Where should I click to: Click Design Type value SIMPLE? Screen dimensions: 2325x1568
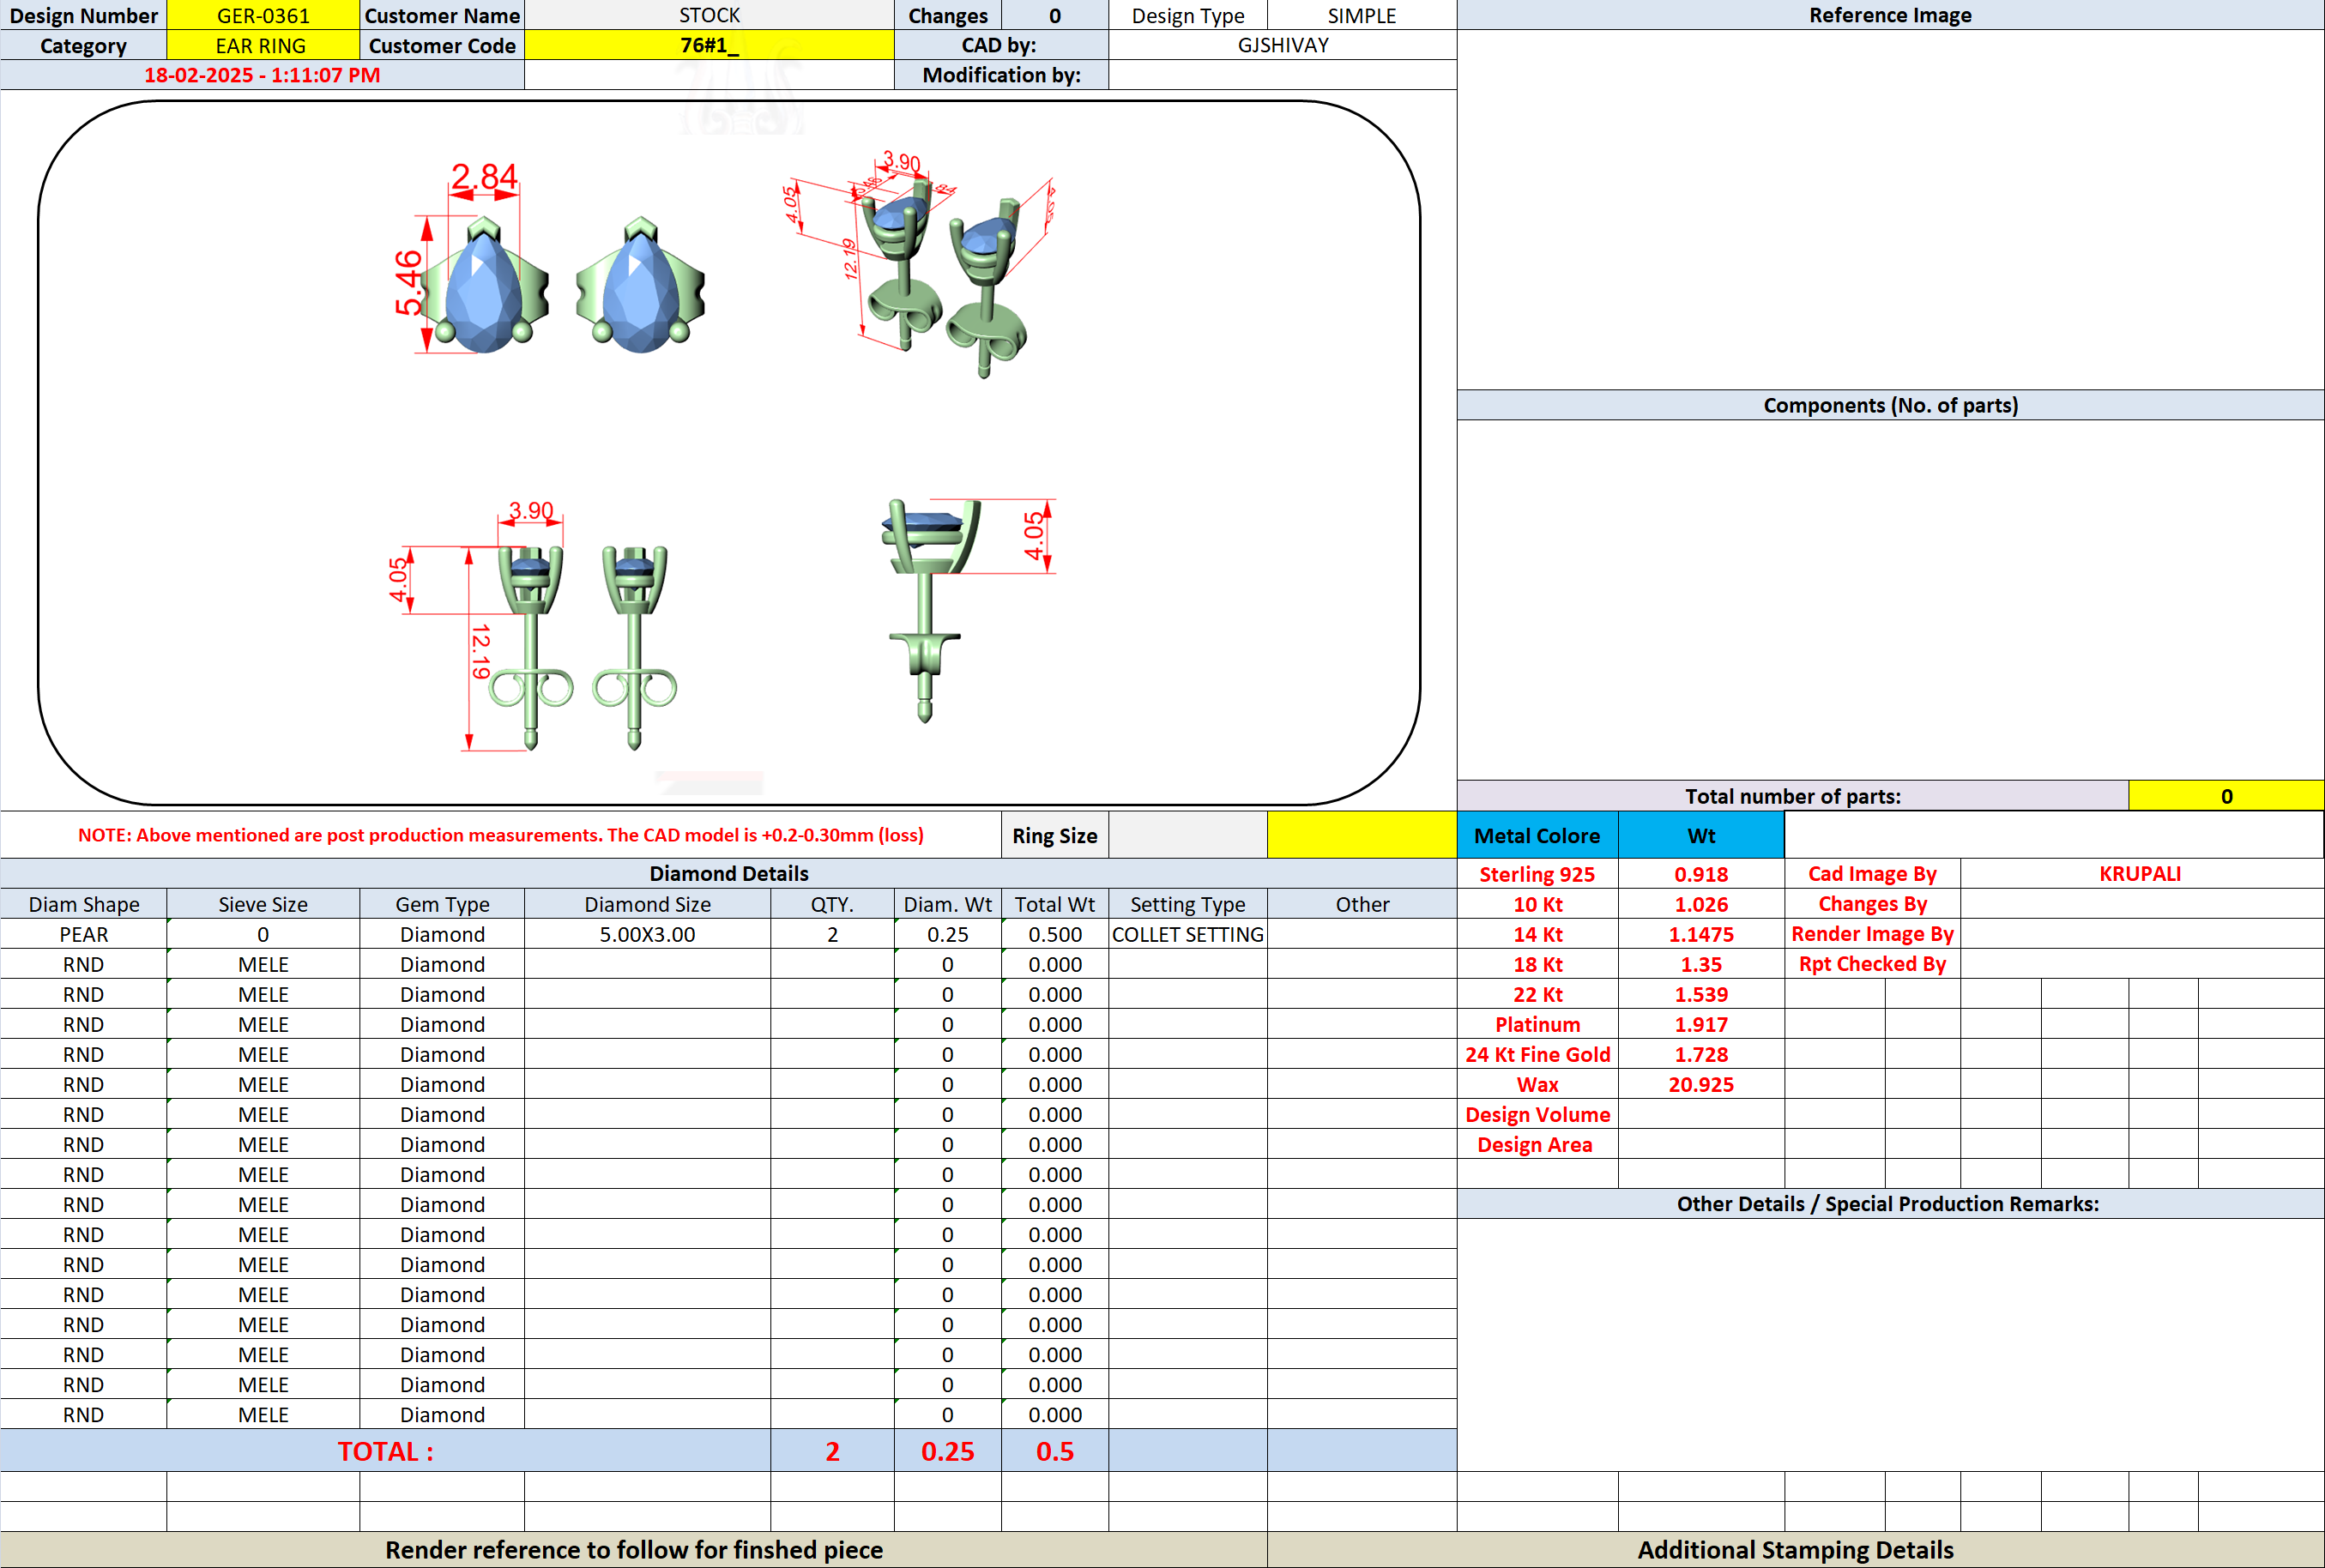point(1361,15)
